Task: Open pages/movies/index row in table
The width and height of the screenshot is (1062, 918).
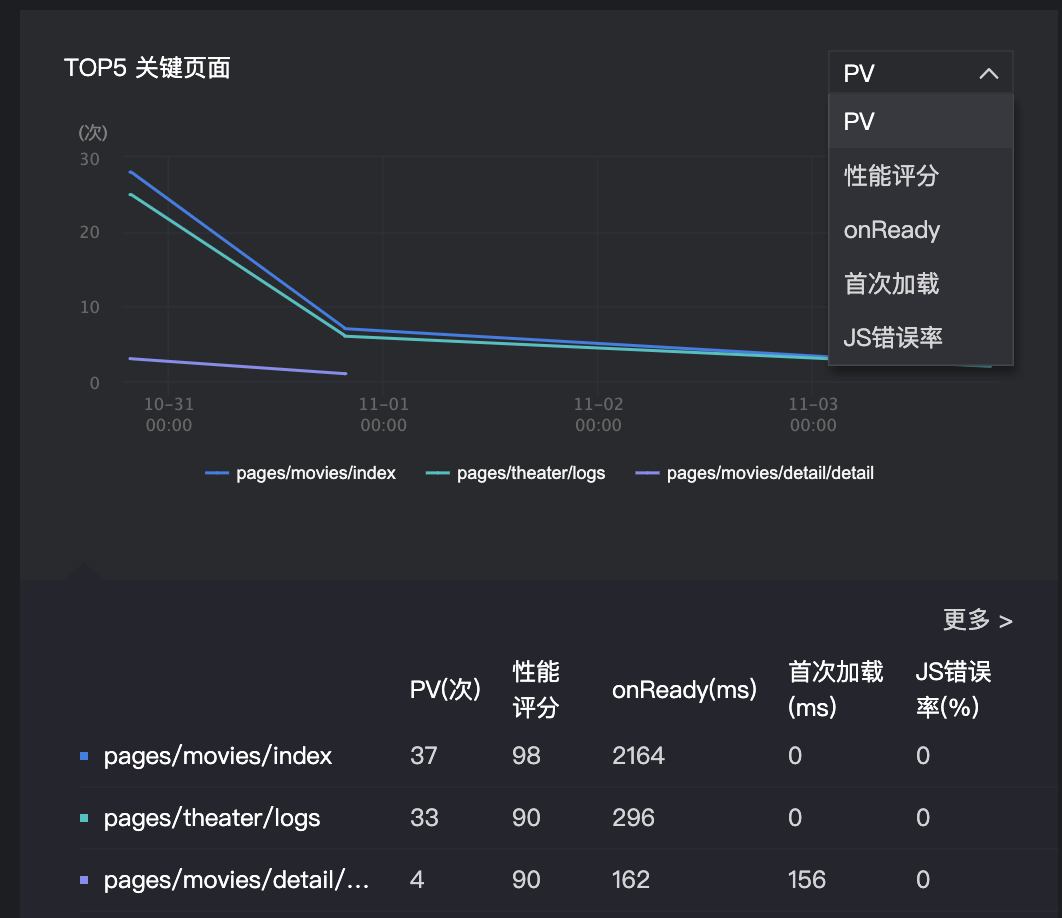Action: point(218,756)
